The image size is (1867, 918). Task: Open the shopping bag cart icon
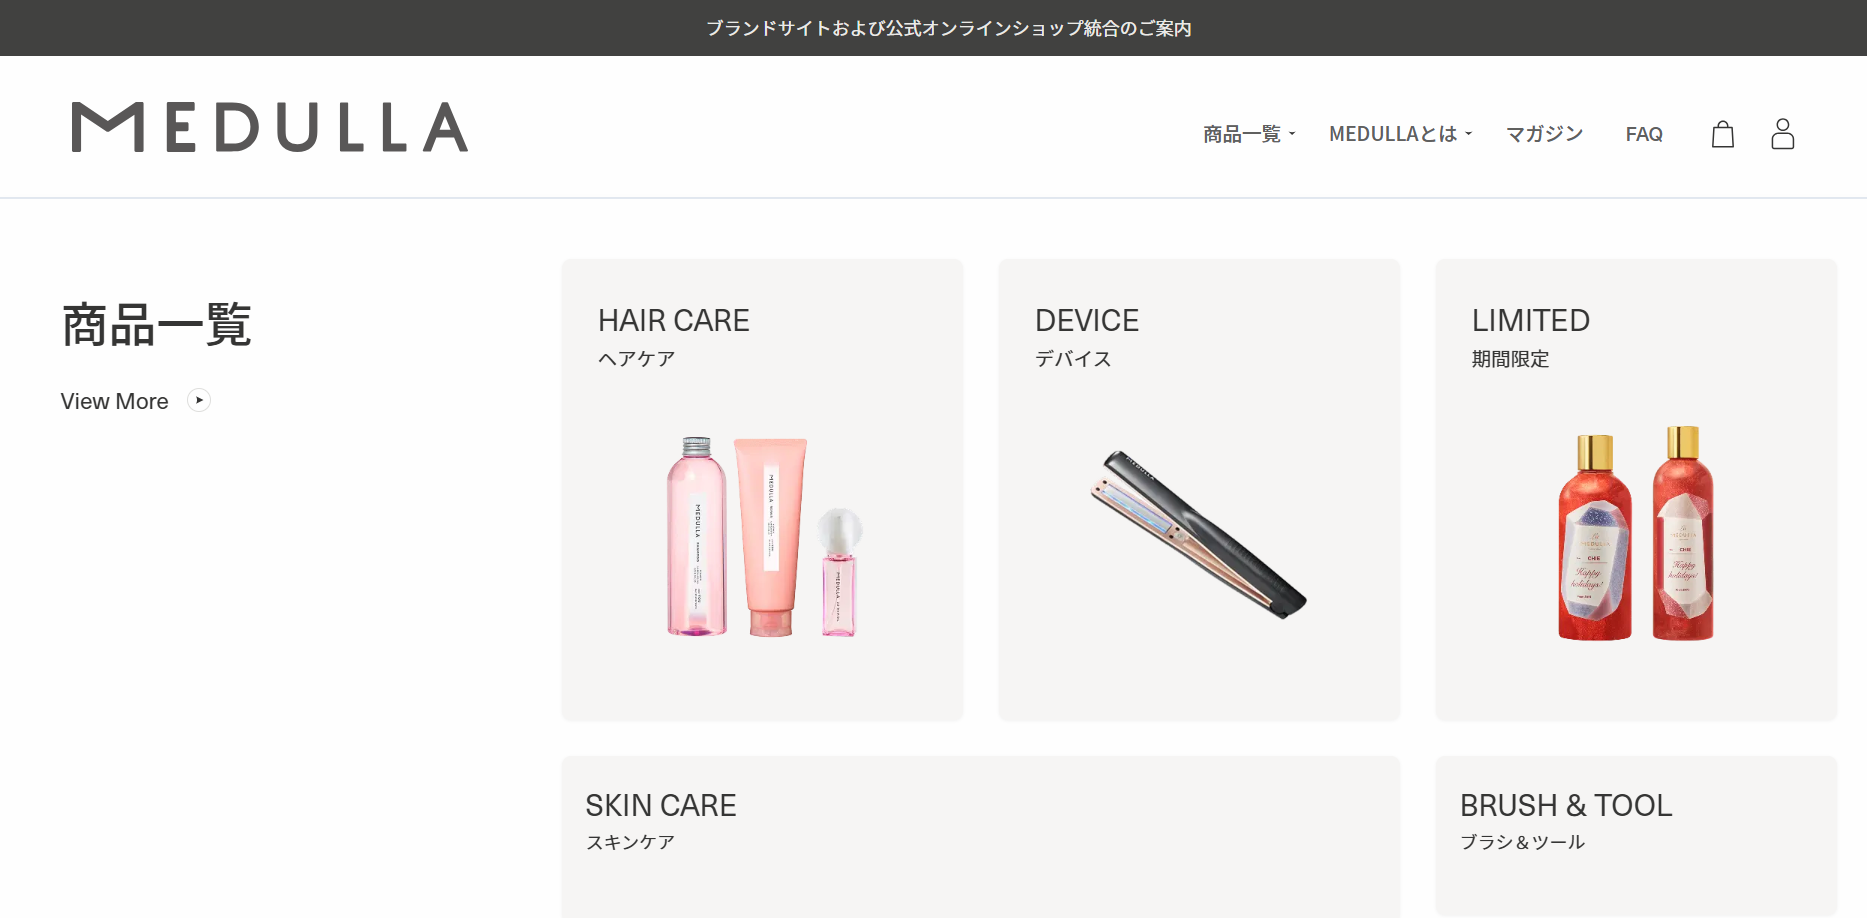(x=1722, y=134)
